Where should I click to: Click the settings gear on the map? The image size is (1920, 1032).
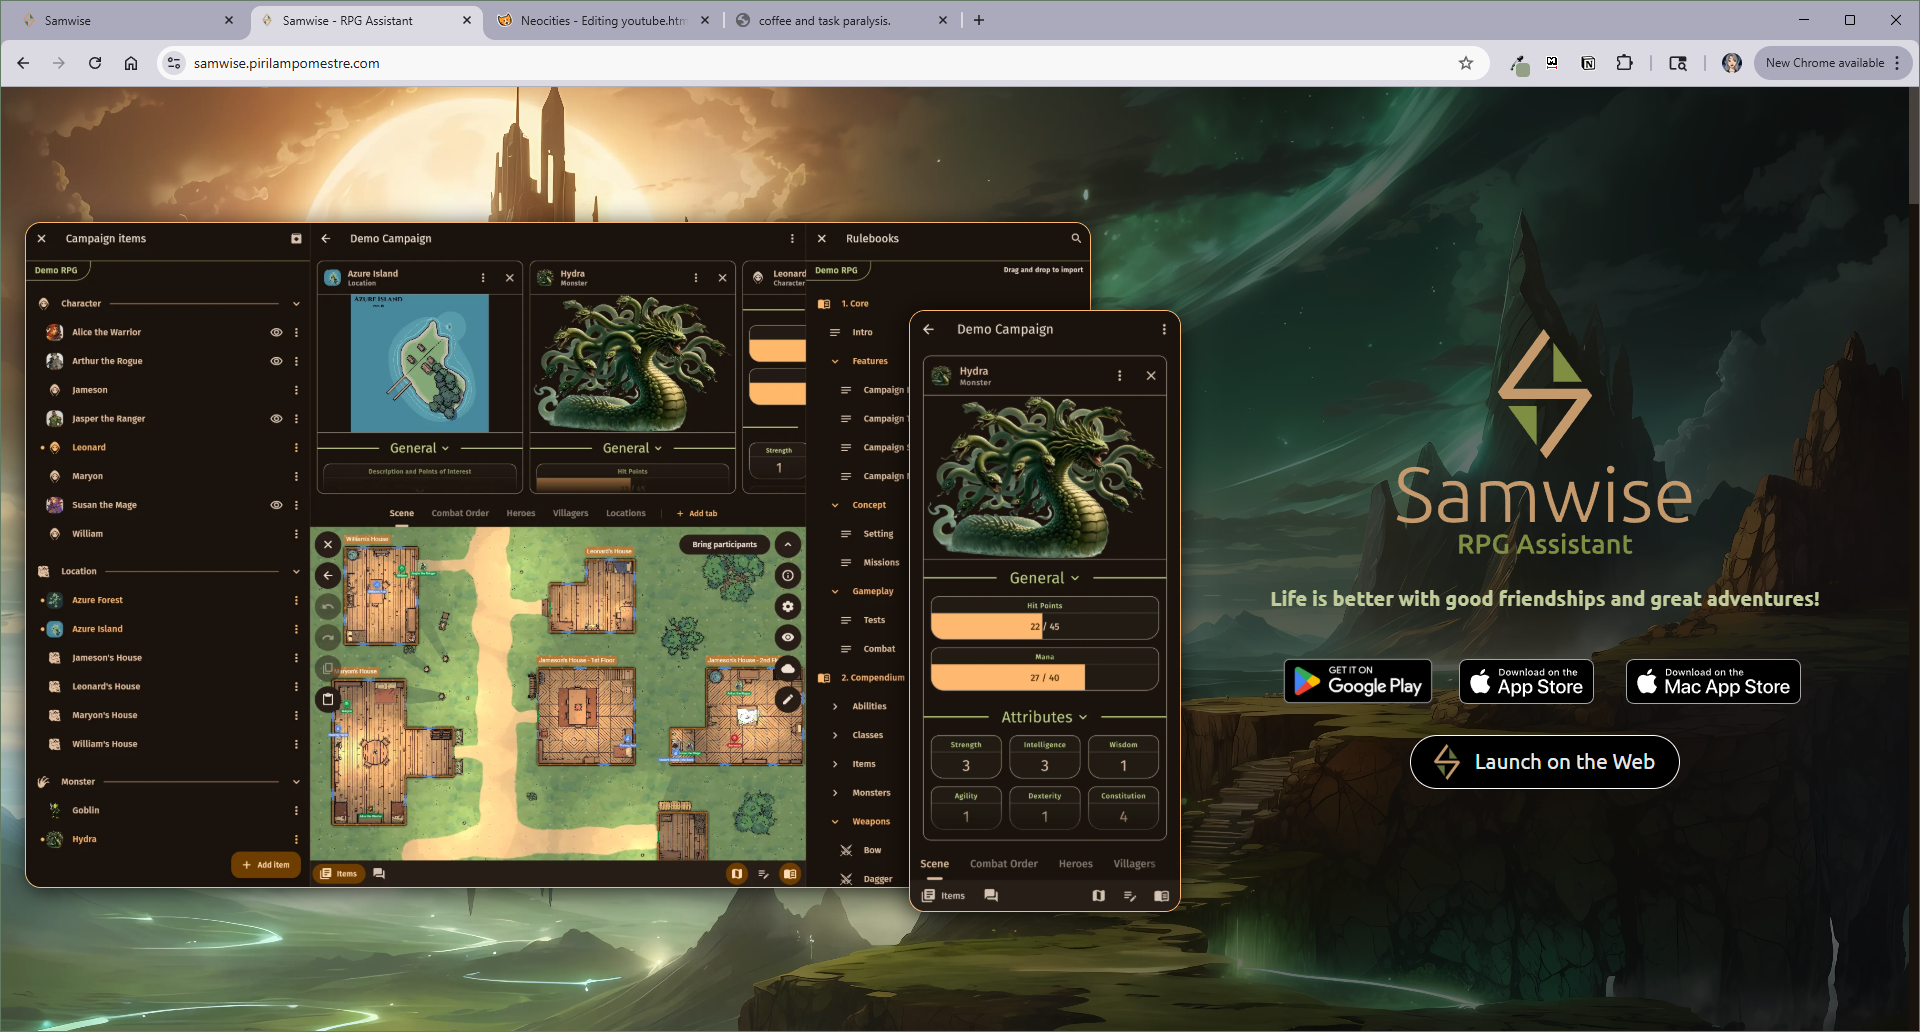coord(788,606)
